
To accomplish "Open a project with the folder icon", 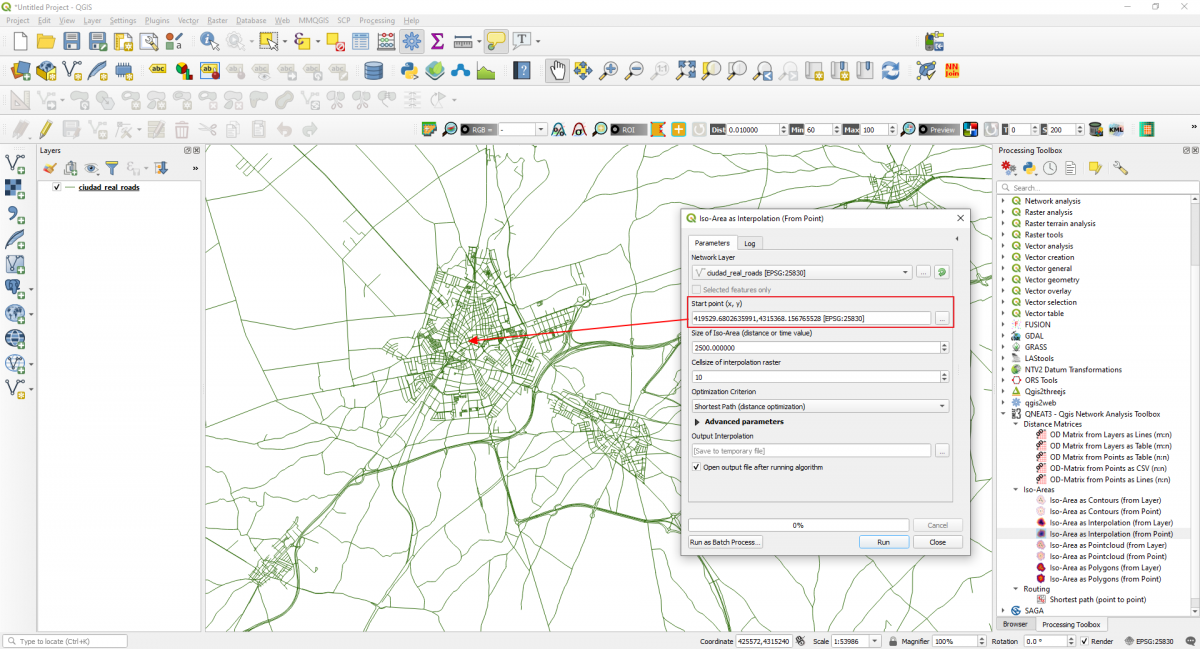I will 46,41.
